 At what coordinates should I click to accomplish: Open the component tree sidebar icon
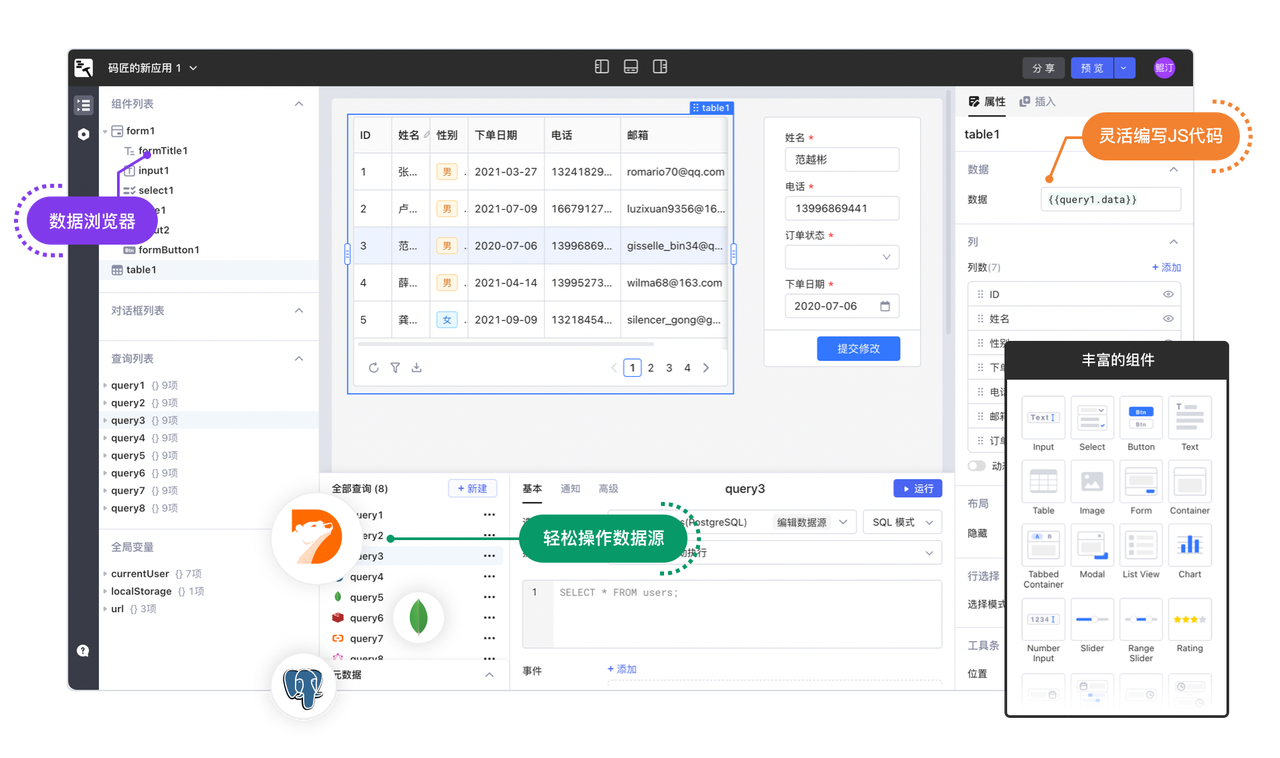84,105
